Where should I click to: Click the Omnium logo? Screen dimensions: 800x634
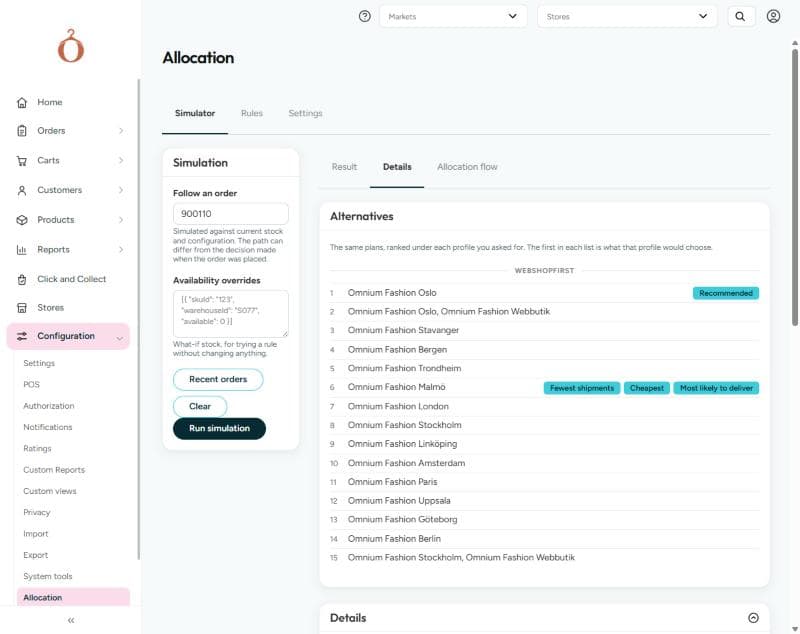click(71, 46)
